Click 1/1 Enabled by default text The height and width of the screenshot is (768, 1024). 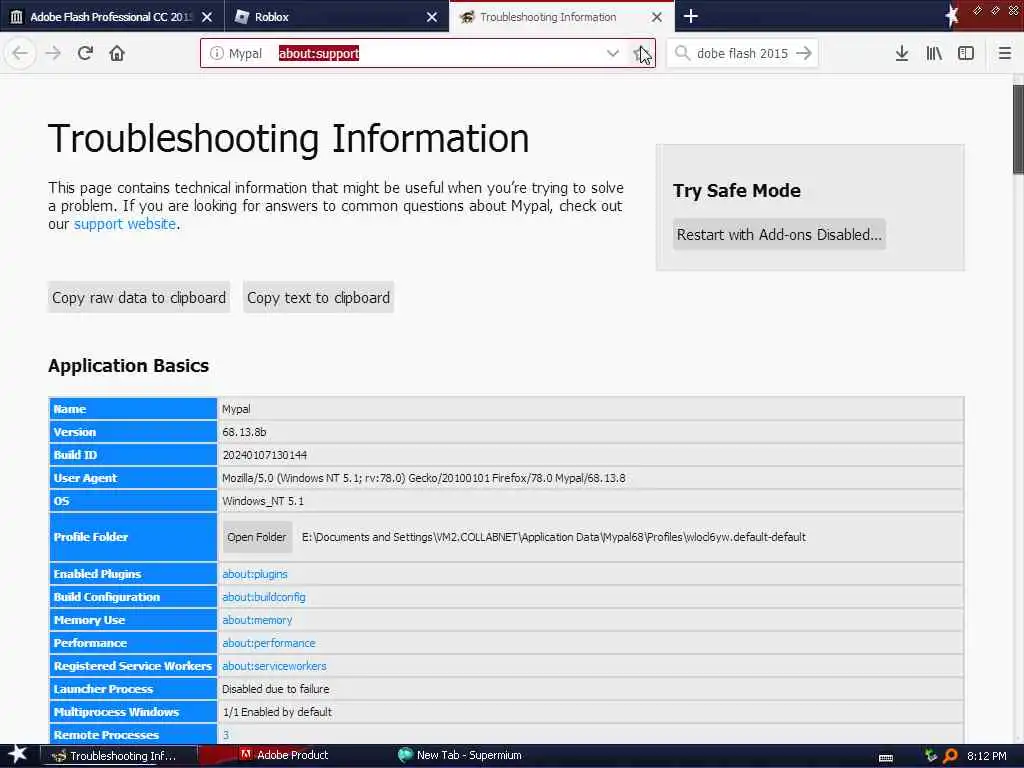click(278, 712)
